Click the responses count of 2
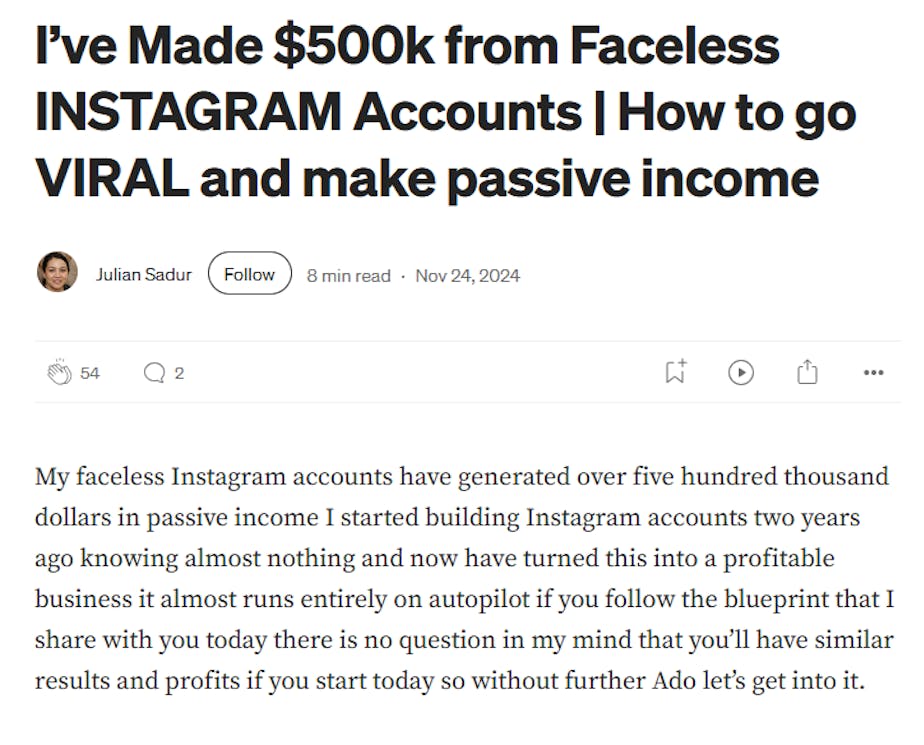The image size is (924, 745). pyautogui.click(x=179, y=373)
